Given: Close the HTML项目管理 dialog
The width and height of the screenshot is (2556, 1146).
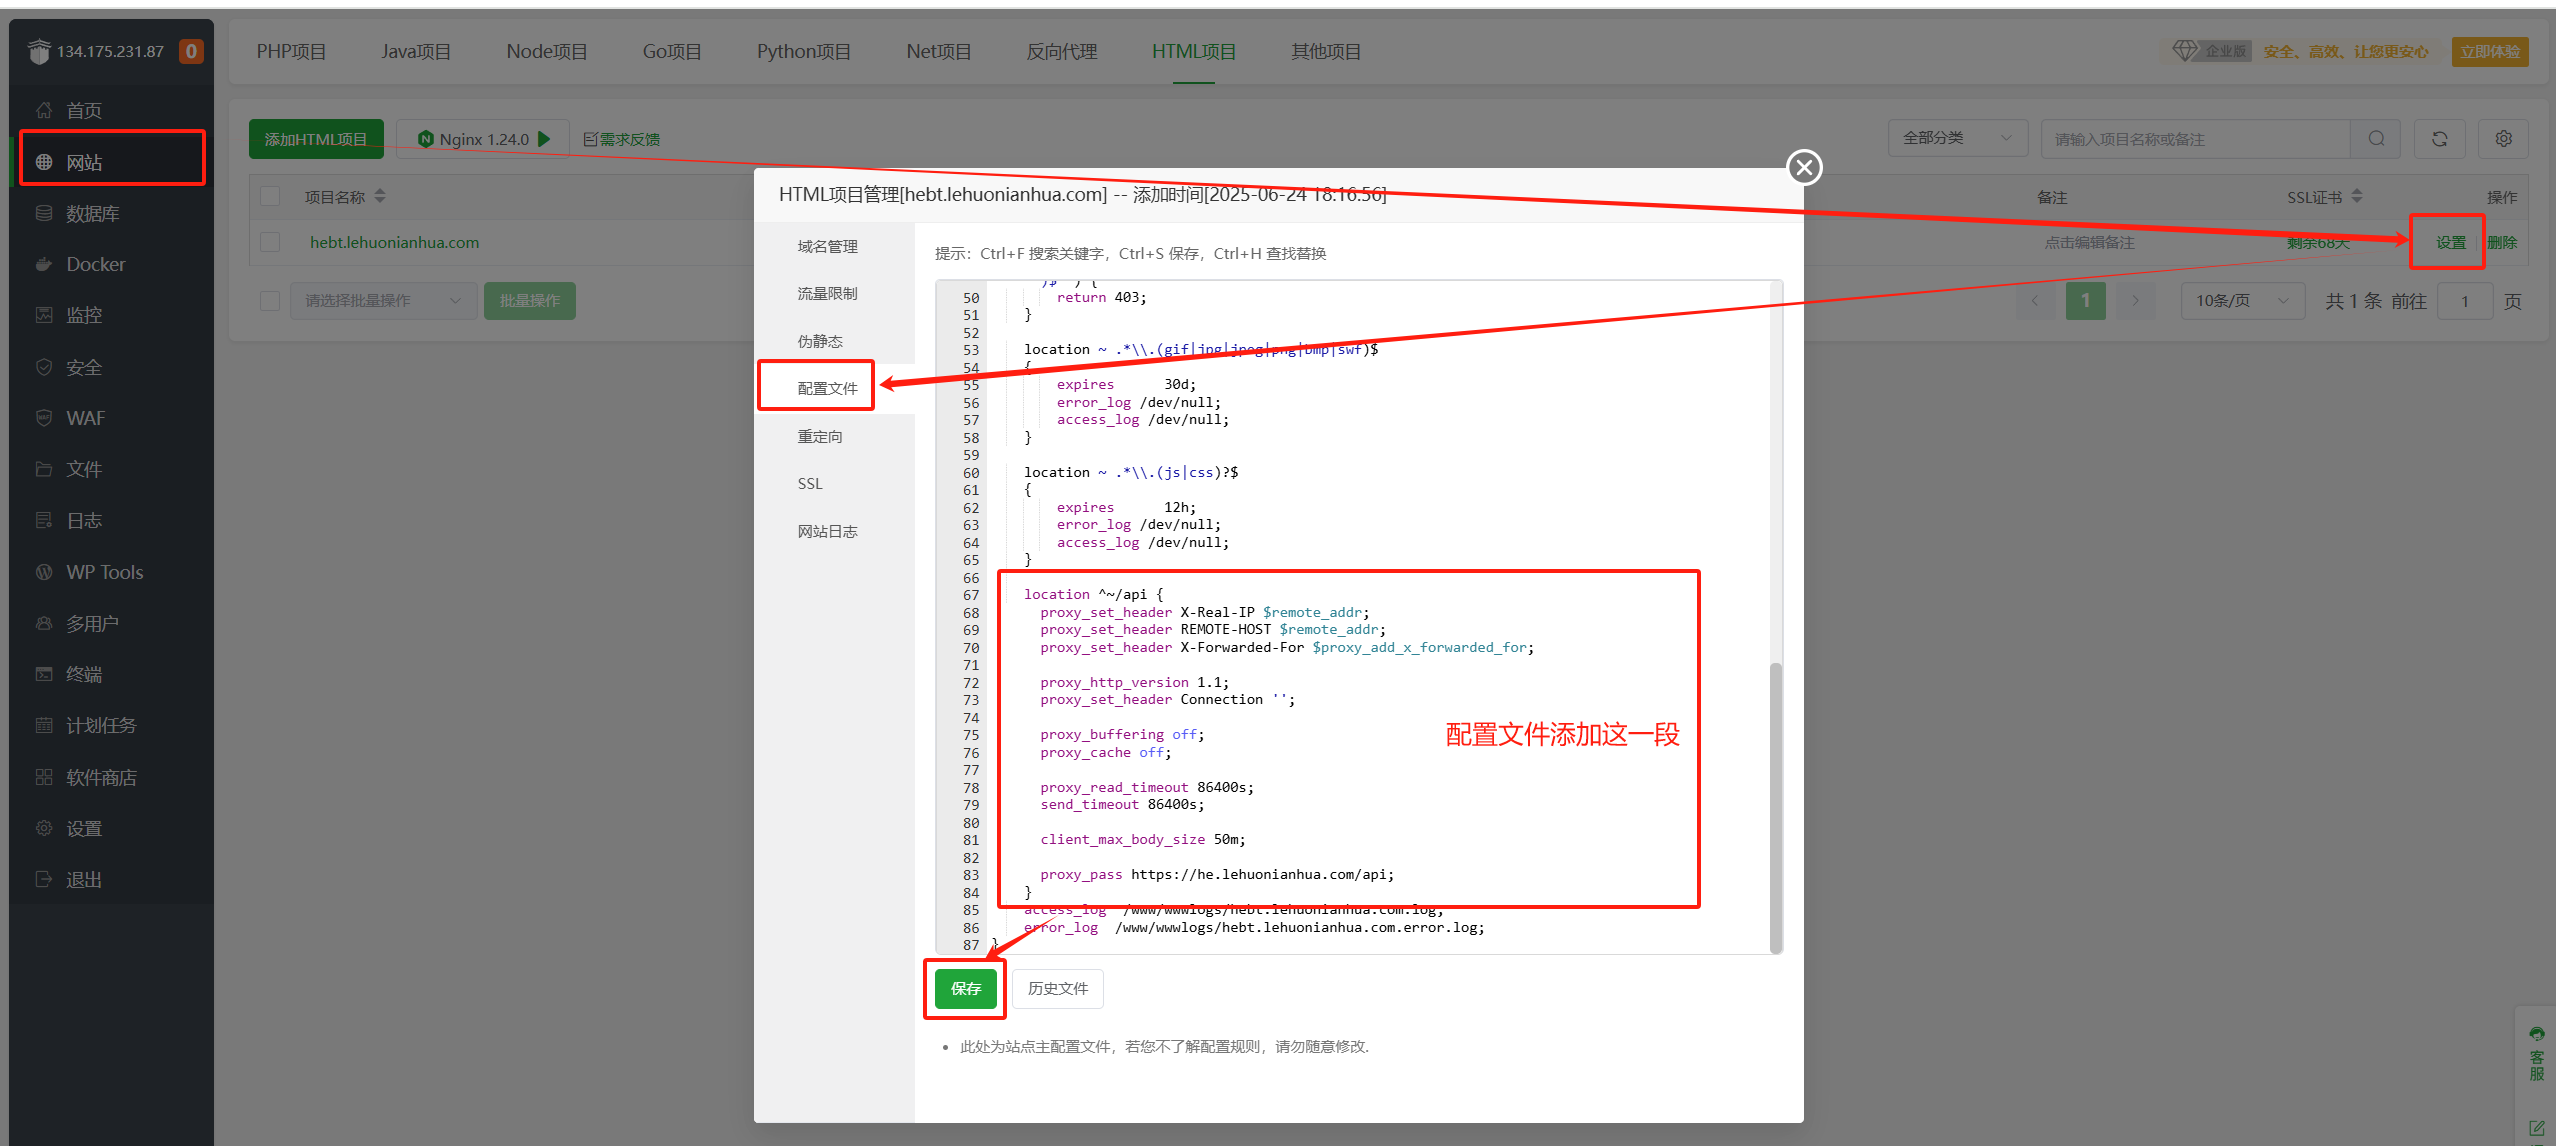Looking at the screenshot, I should [x=1805, y=167].
